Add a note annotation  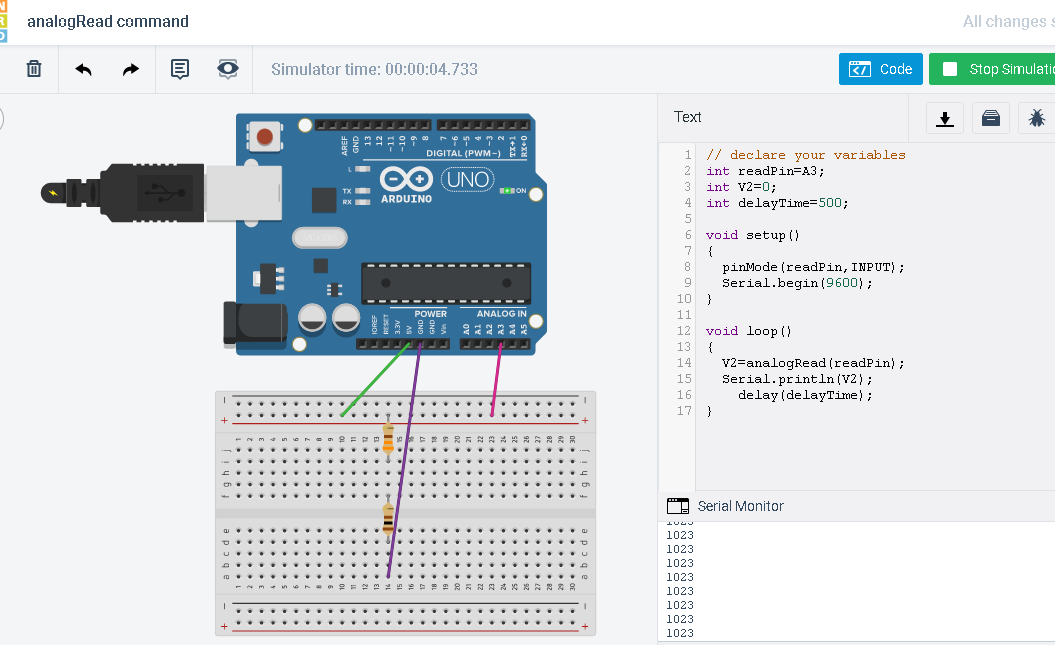[178, 68]
